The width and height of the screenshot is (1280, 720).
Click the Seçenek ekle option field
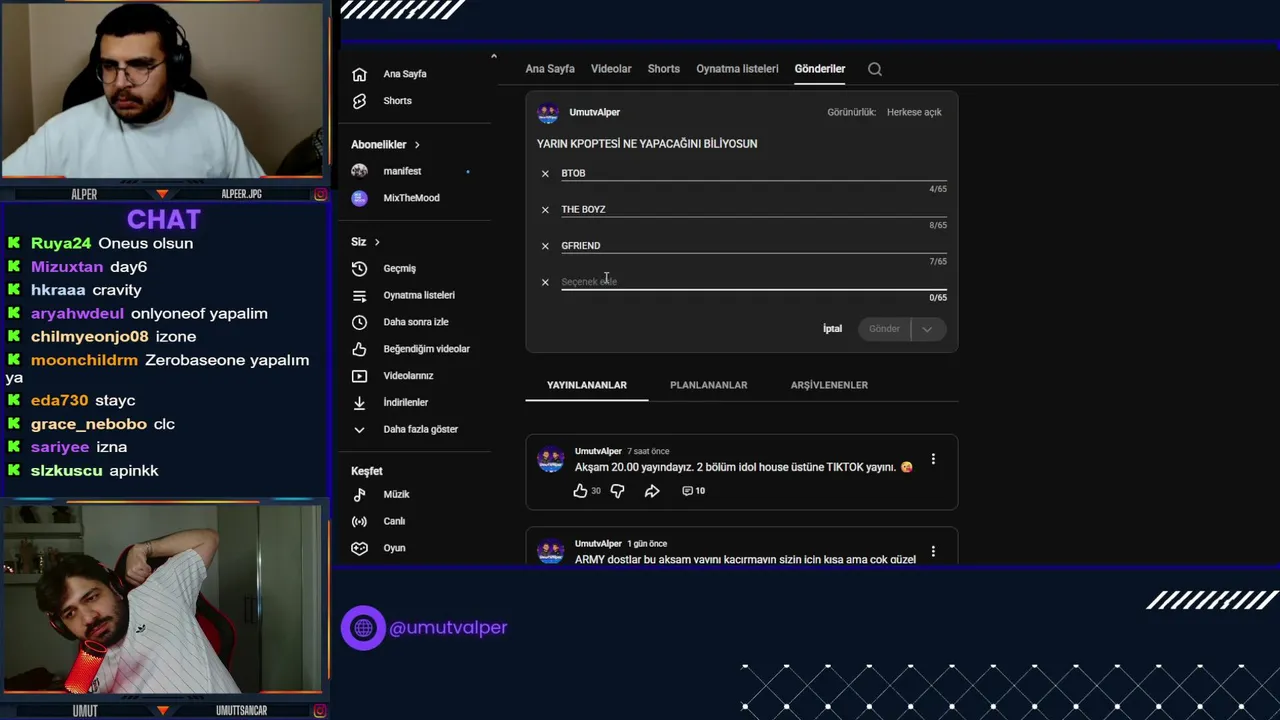coord(753,282)
